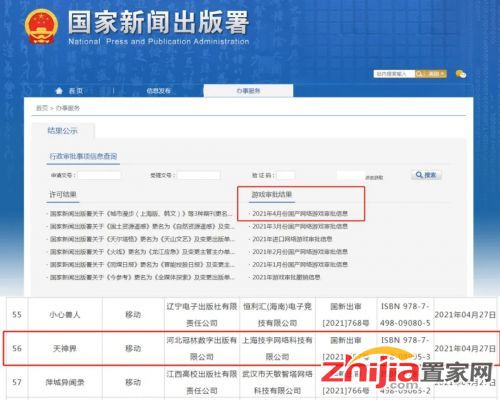Open 2021年2月份国产网络游戏审批信息 link
500x400 pixels.
tap(300, 252)
